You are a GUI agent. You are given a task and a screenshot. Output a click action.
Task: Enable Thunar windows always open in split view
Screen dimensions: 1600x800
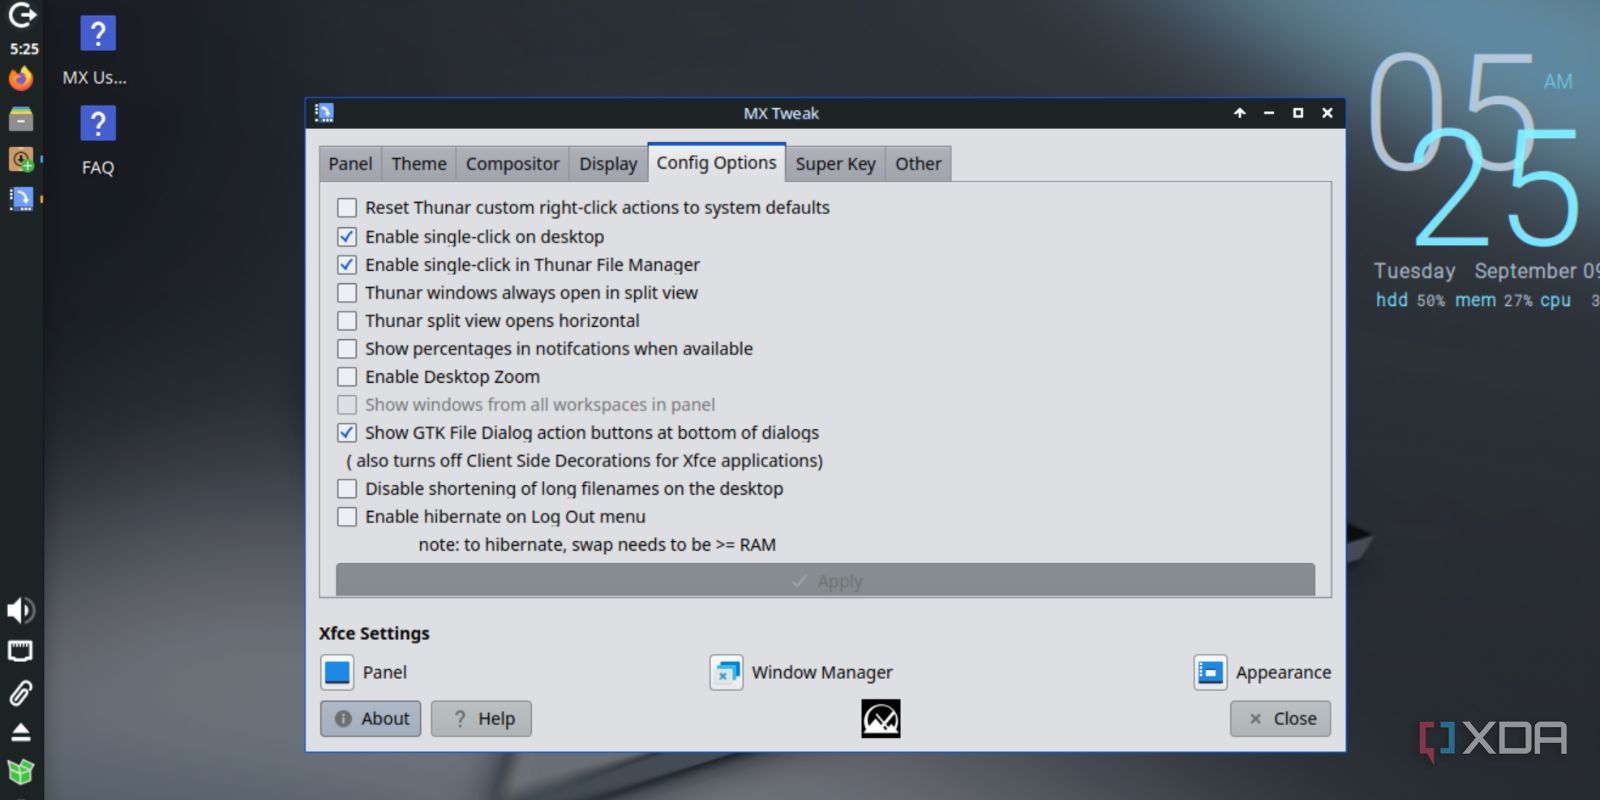[347, 293]
